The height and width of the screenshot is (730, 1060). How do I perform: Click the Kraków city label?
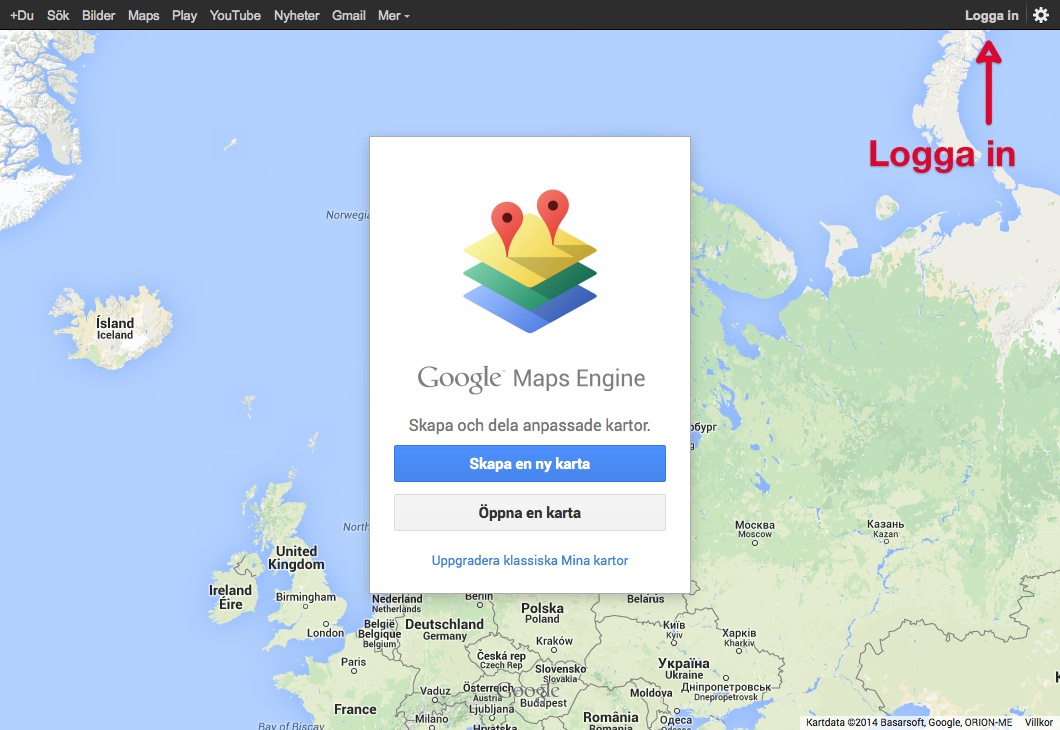click(x=554, y=641)
